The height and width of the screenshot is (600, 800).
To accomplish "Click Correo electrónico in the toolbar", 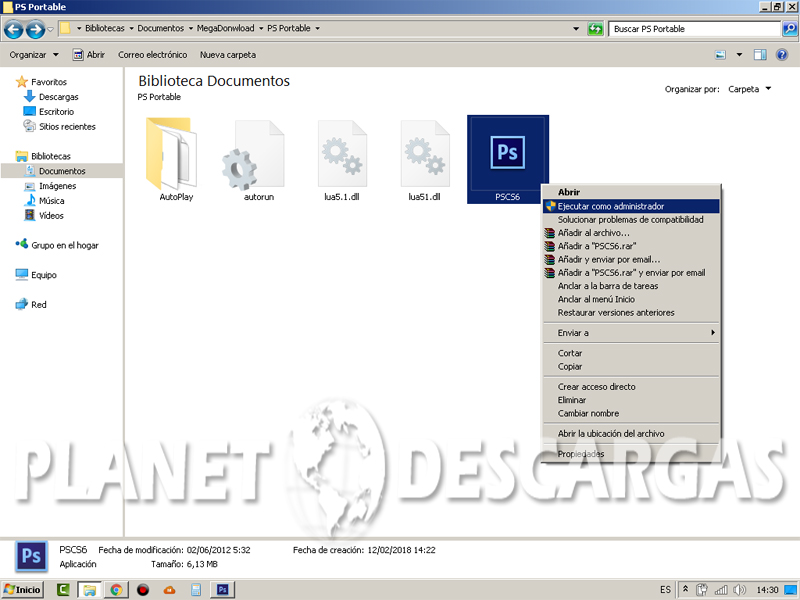I will click(153, 55).
